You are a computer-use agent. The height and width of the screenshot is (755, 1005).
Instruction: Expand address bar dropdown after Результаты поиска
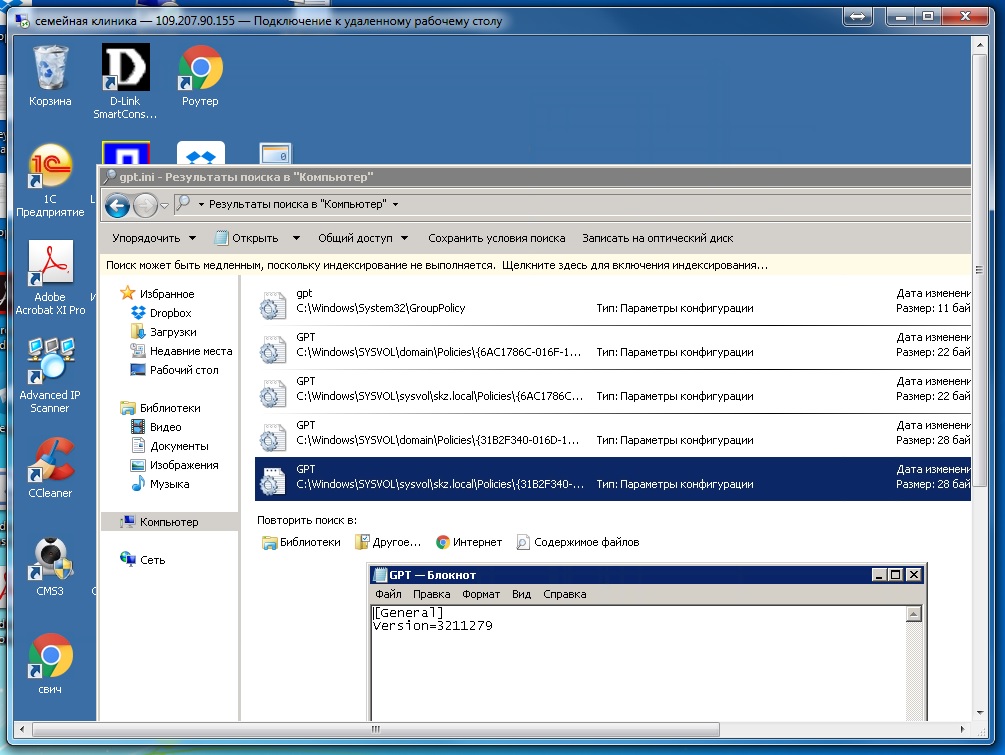click(395, 204)
